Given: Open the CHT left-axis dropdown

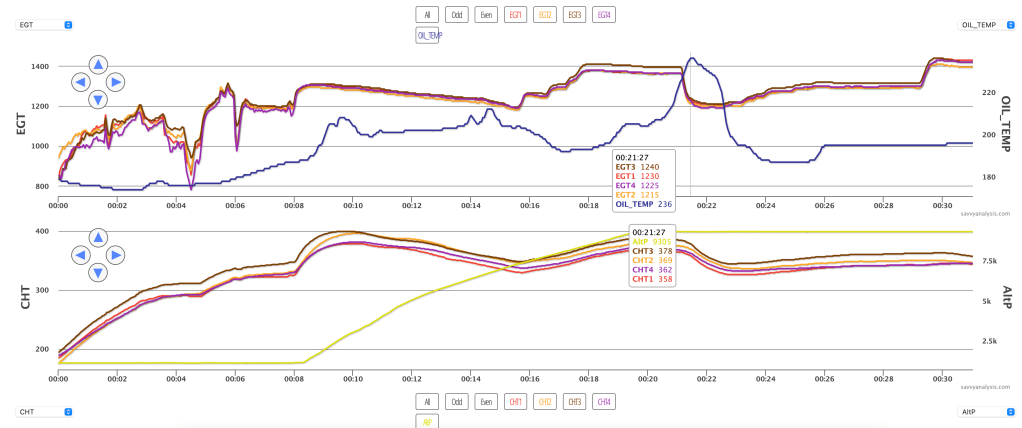Looking at the screenshot, I should point(45,411).
